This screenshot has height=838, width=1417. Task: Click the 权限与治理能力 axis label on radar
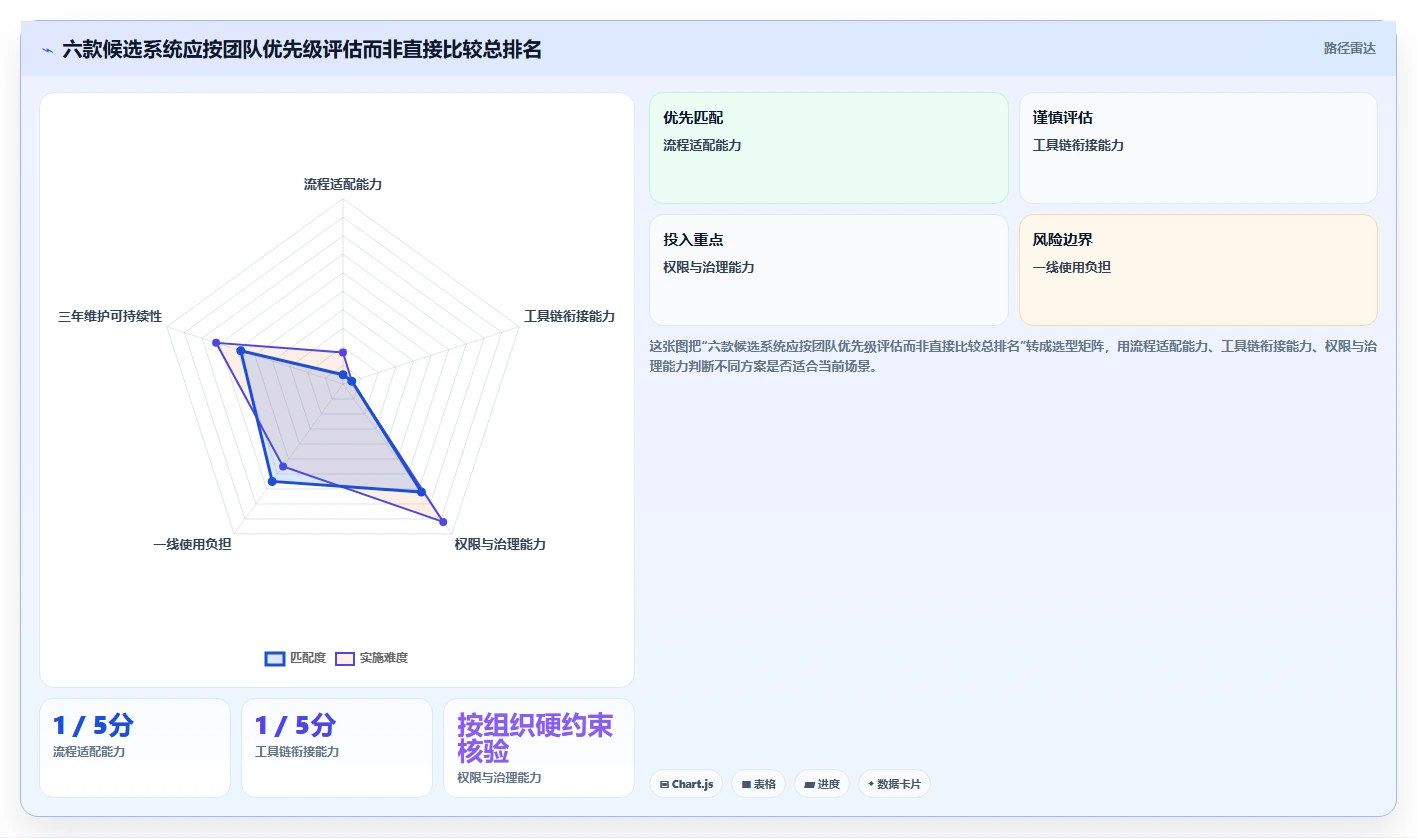point(500,544)
